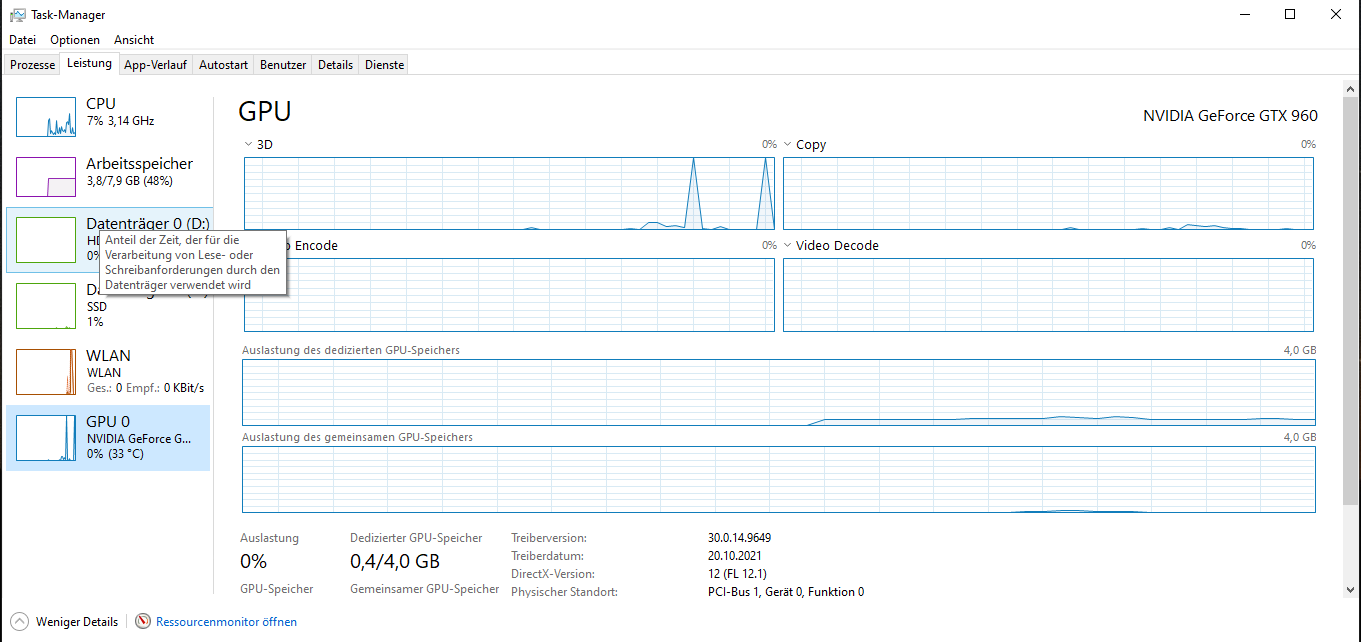The image size is (1361, 642).
Task: Open the Copy engine graph dropdown
Action: 788,145
